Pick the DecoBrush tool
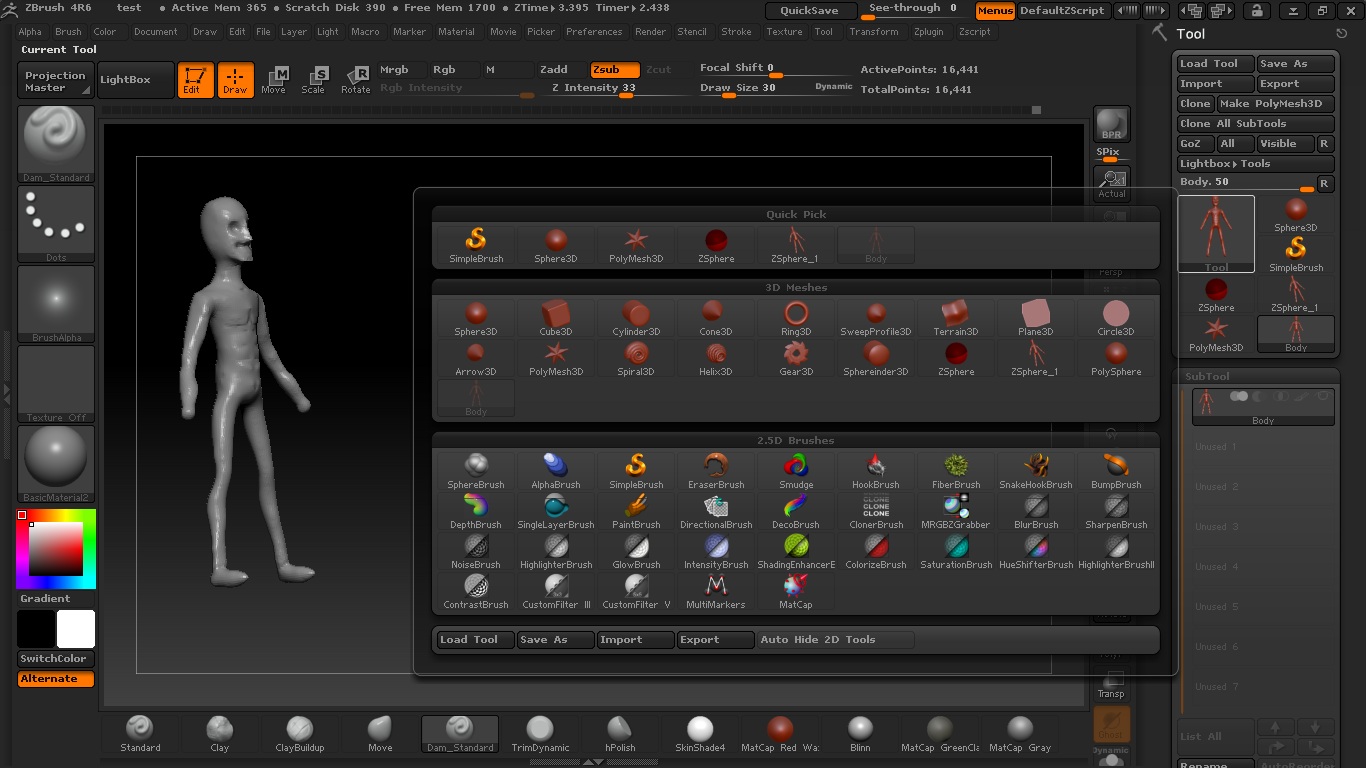 [x=796, y=512]
